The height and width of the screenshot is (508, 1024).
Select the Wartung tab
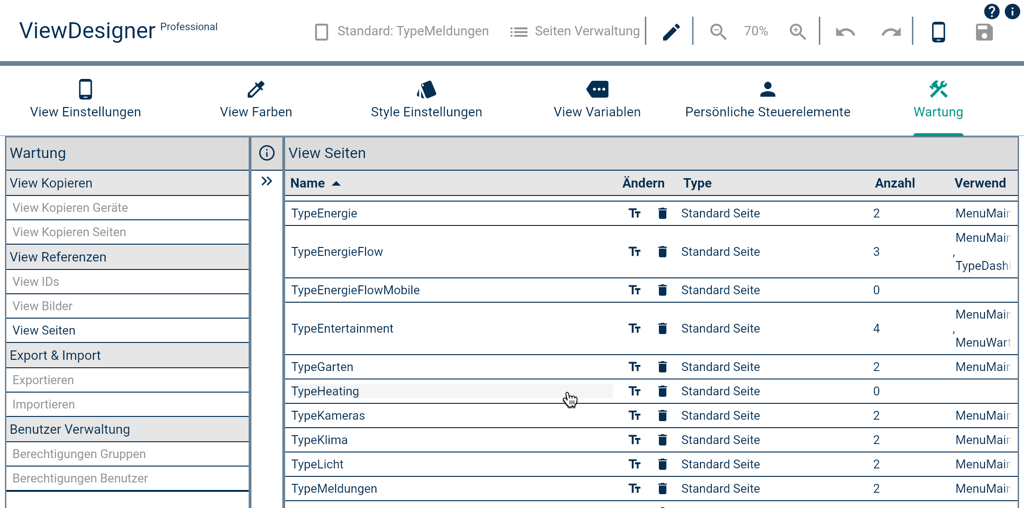pyautogui.click(x=938, y=99)
